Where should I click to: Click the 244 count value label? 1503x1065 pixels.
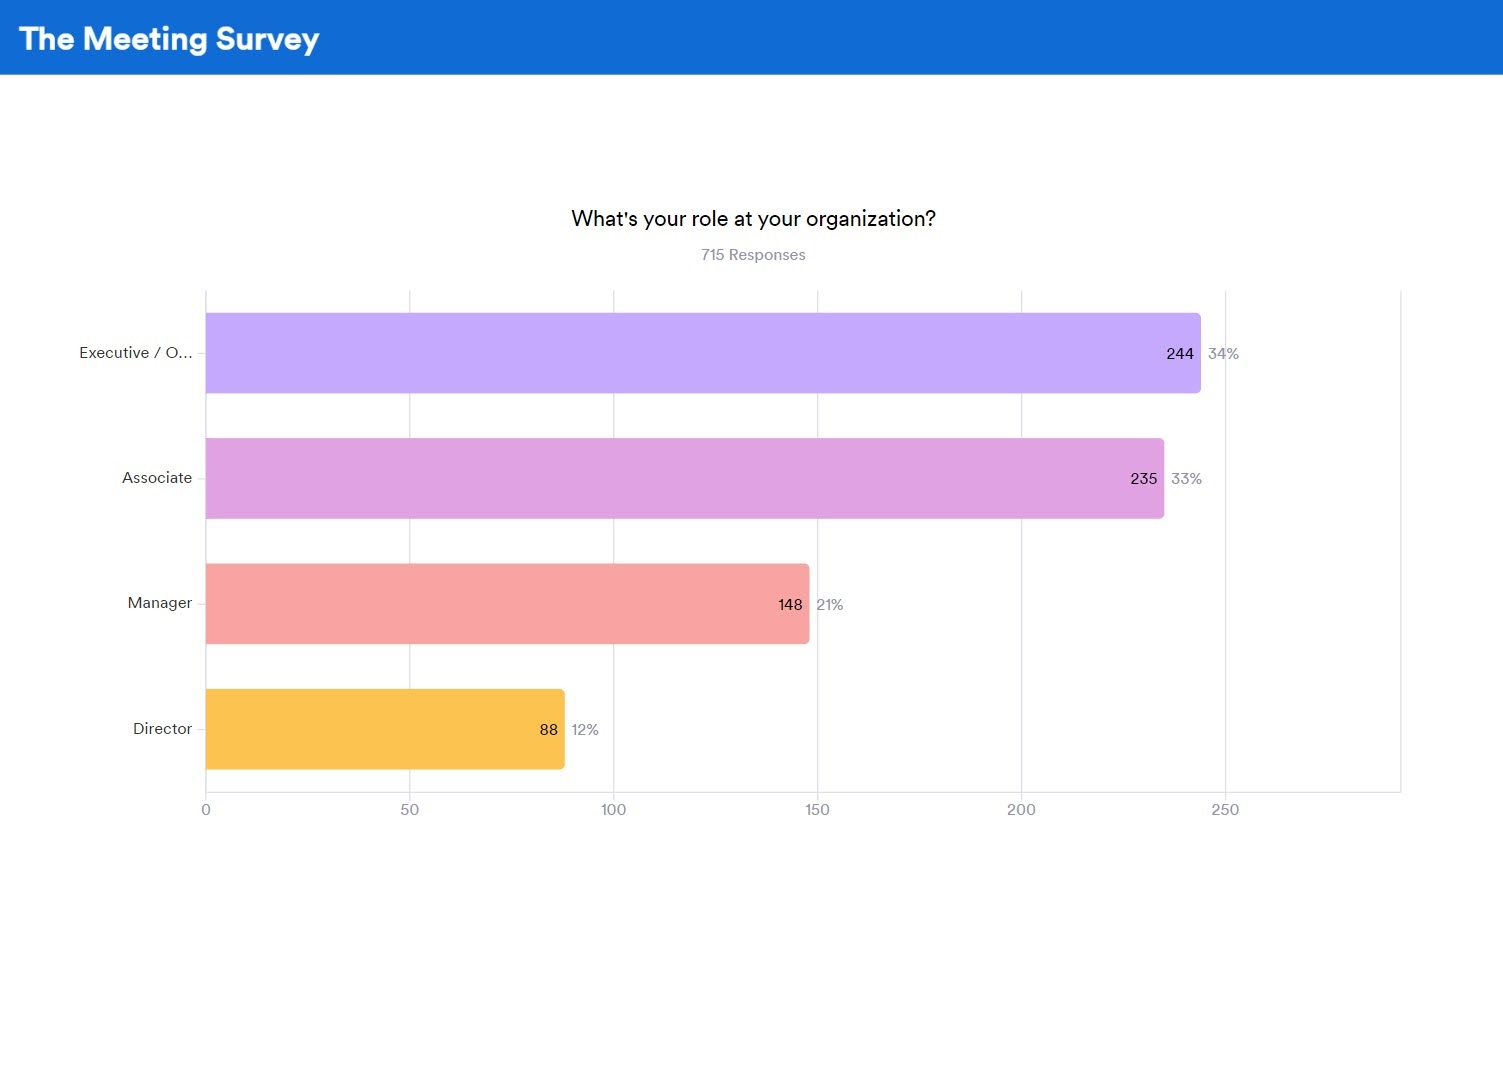(x=1180, y=354)
